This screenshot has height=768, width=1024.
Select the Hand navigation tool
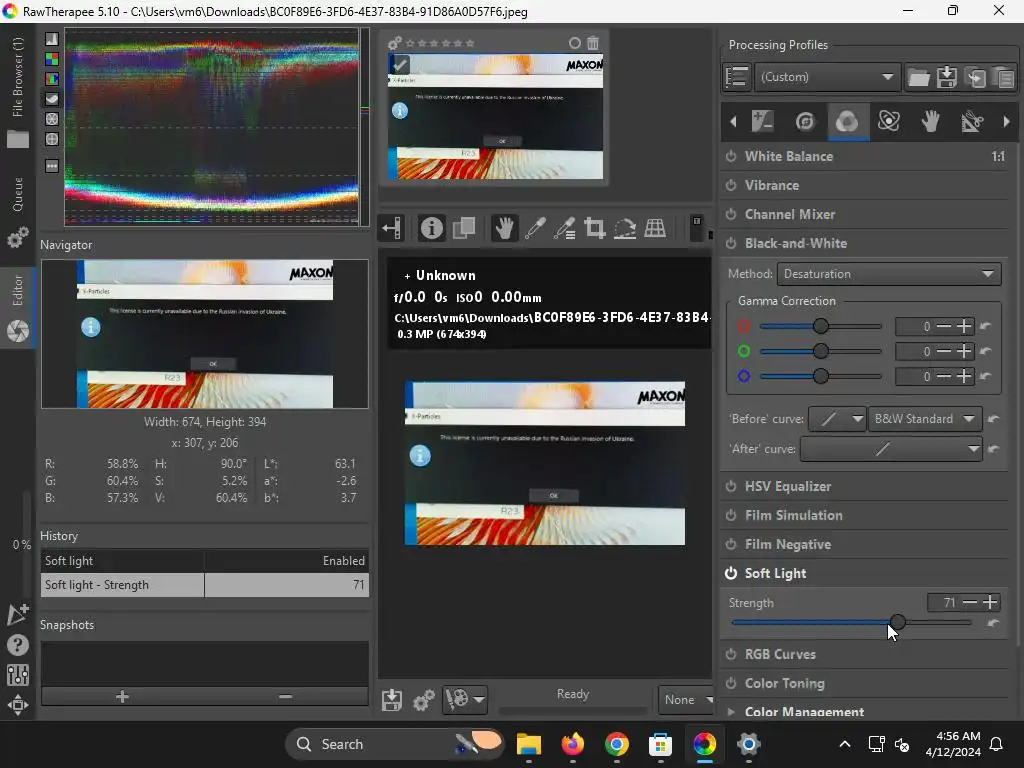pyautogui.click(x=504, y=228)
